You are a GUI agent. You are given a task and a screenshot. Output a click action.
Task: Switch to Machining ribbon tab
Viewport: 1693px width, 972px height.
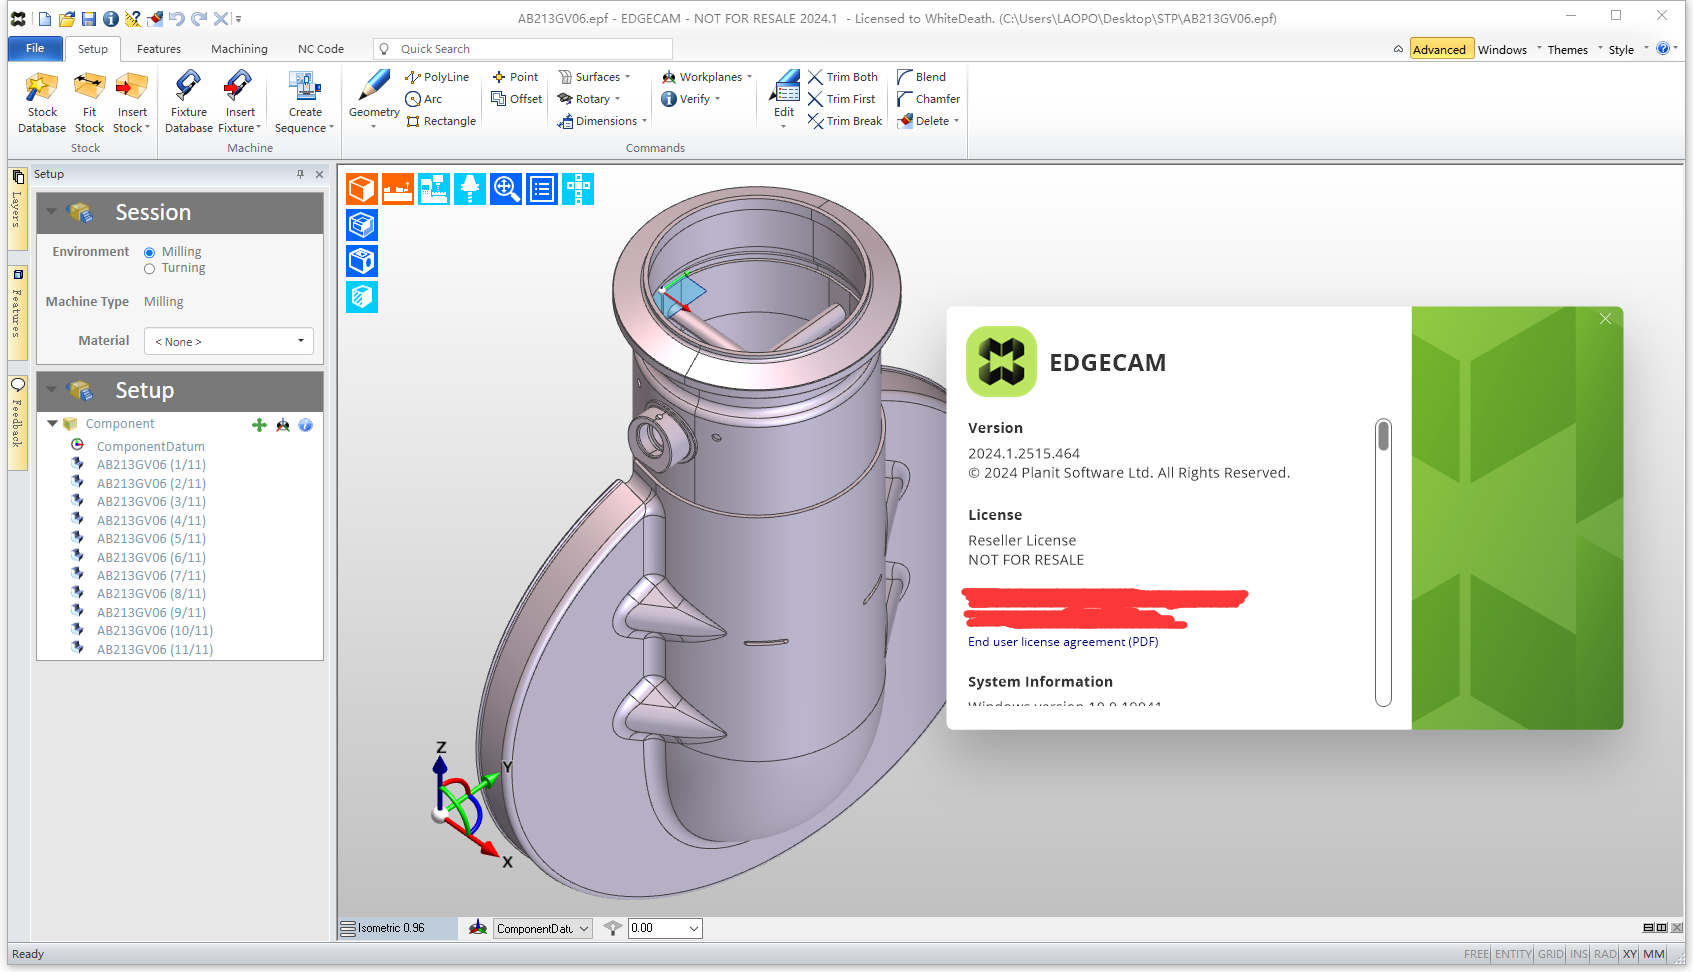pos(239,49)
